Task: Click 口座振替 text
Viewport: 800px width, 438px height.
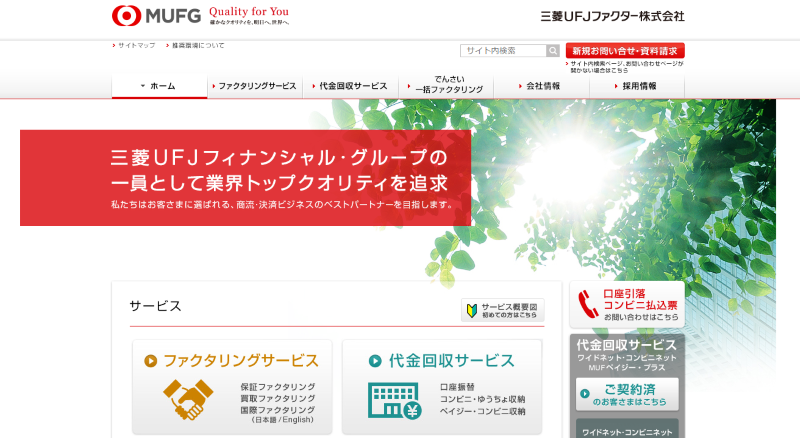Action: [x=457, y=387]
